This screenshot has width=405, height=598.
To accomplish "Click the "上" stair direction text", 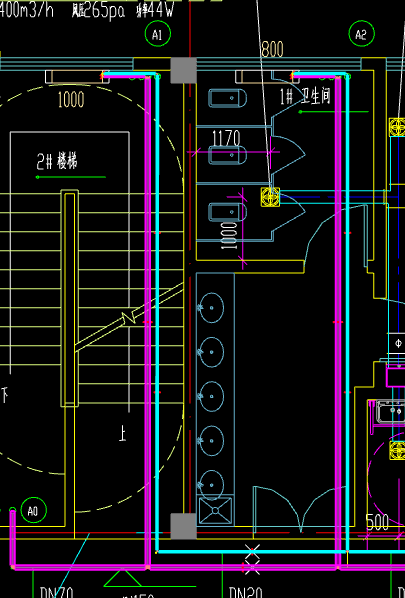I will [122, 434].
